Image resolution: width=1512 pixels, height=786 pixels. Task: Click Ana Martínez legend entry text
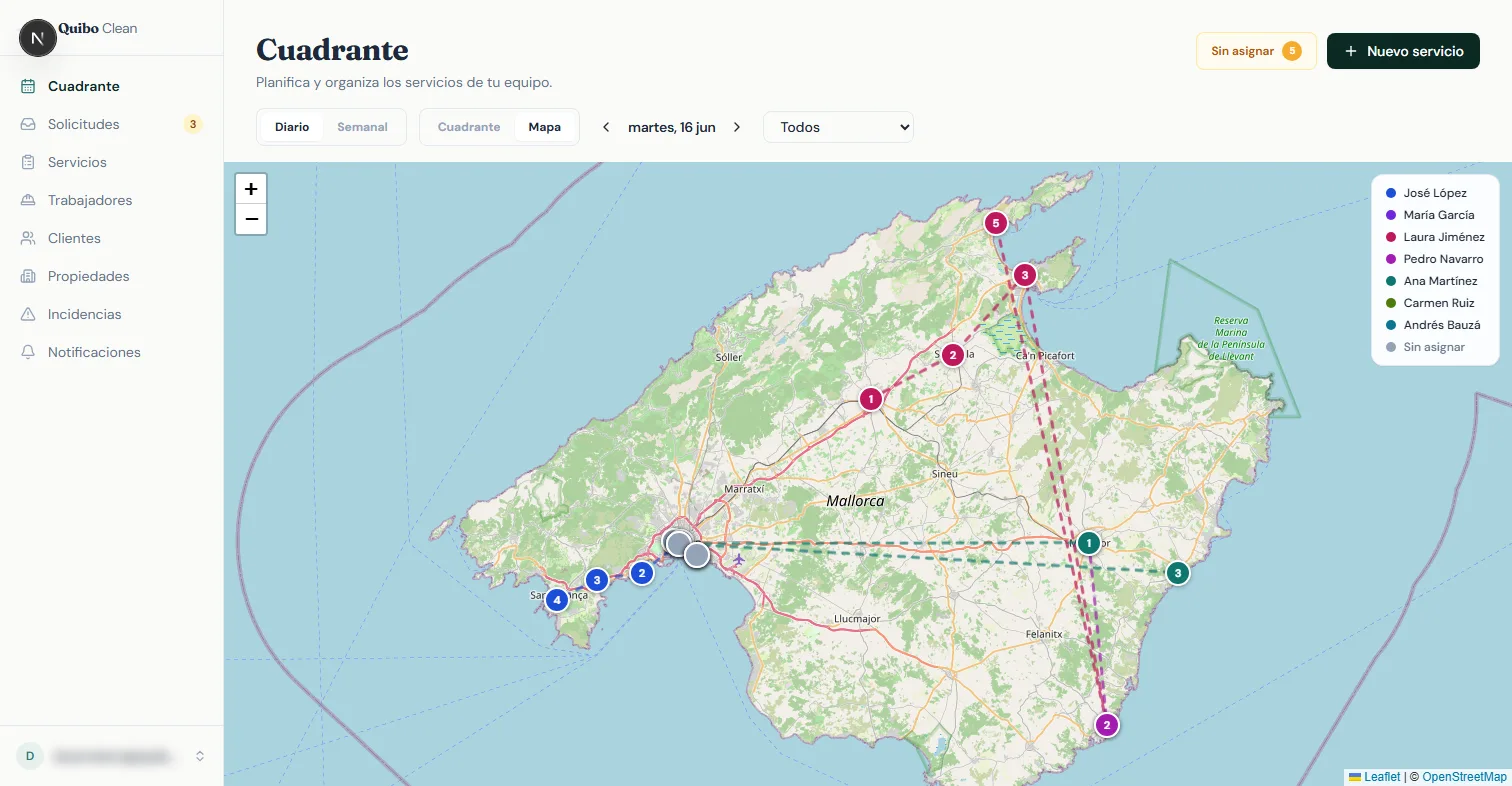(x=1440, y=281)
